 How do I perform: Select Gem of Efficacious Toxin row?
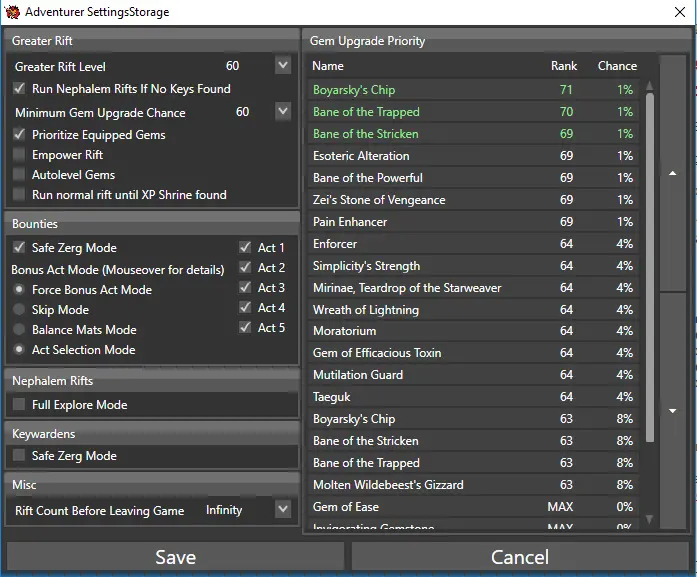(473, 353)
